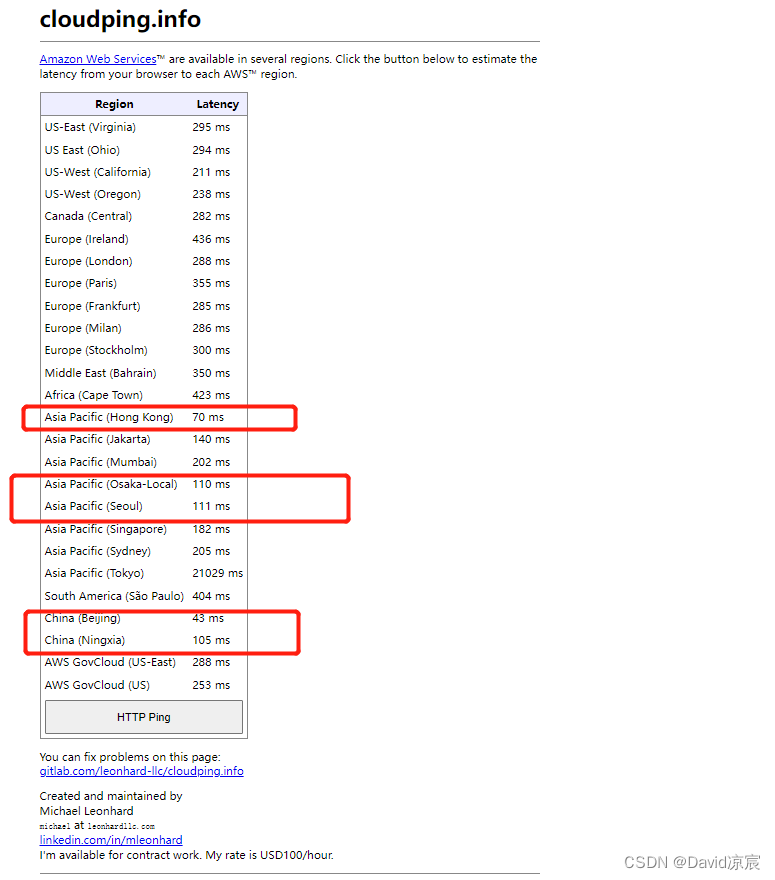Select the Europe (Stockholm) region

point(96,350)
